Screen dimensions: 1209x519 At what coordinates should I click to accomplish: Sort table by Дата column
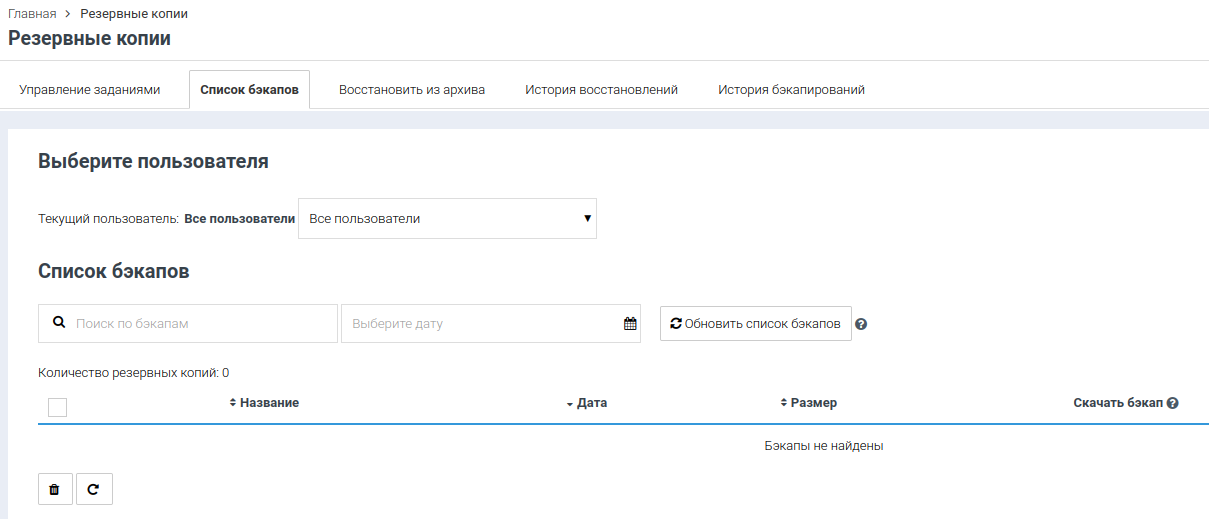(590, 403)
